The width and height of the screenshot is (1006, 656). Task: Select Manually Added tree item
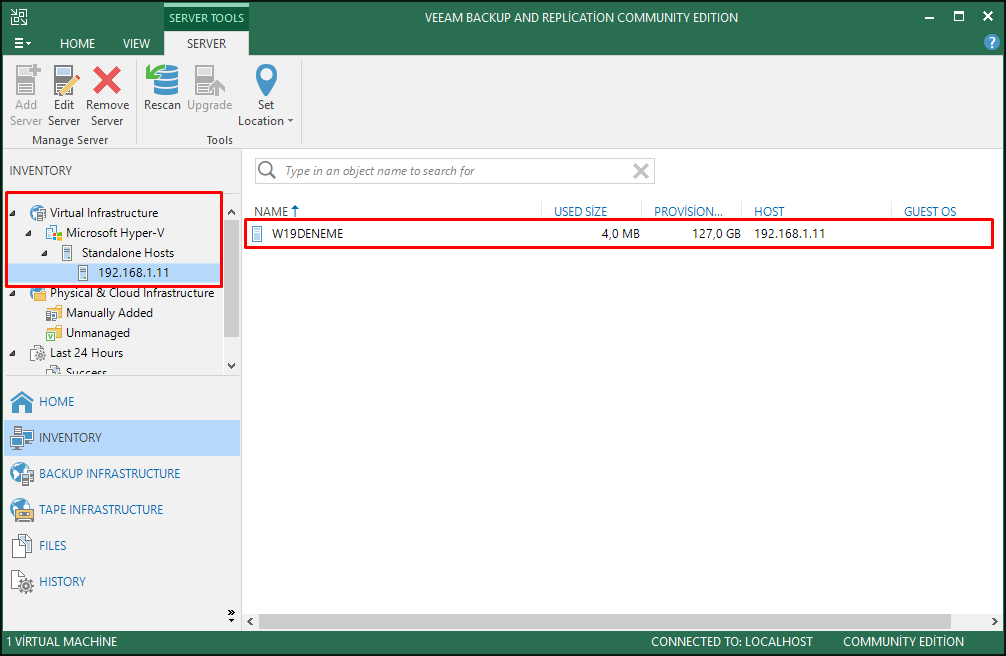pyautogui.click(x=109, y=313)
